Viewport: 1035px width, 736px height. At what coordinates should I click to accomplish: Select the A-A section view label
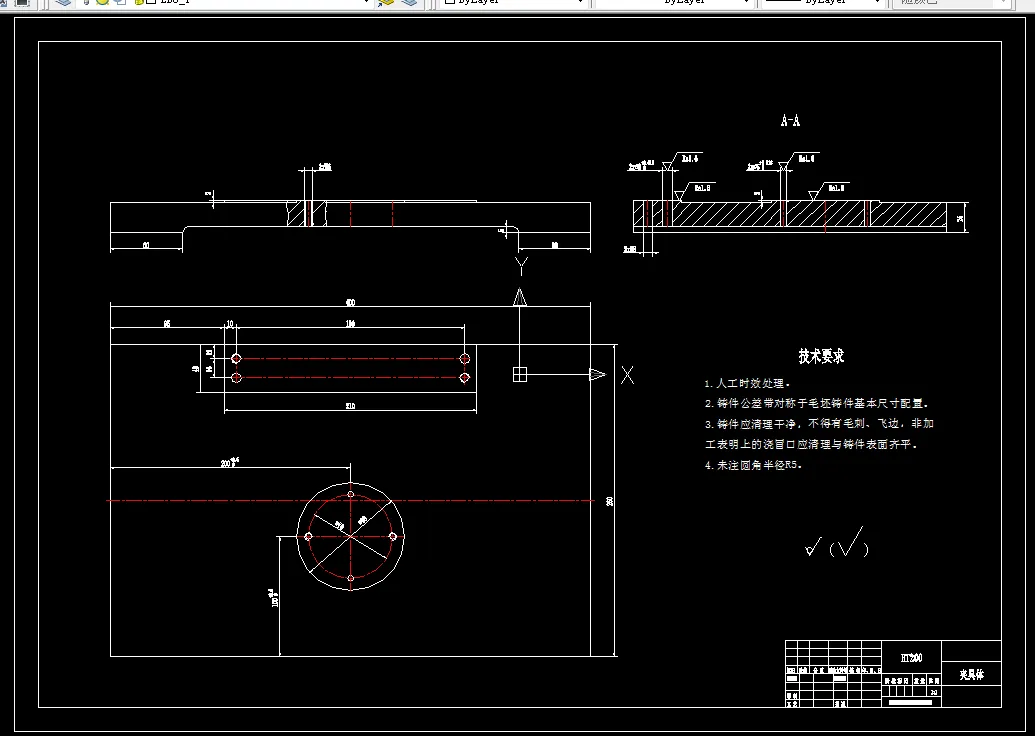(790, 121)
